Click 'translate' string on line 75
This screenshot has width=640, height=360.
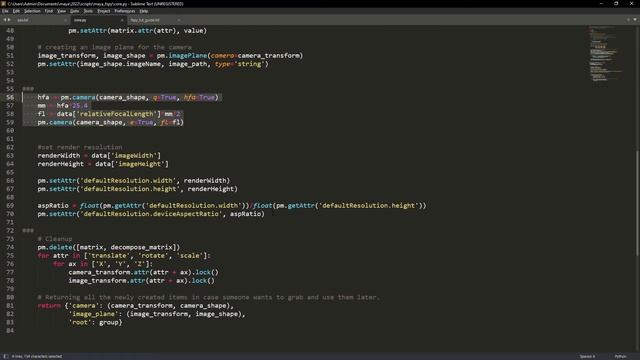point(109,256)
